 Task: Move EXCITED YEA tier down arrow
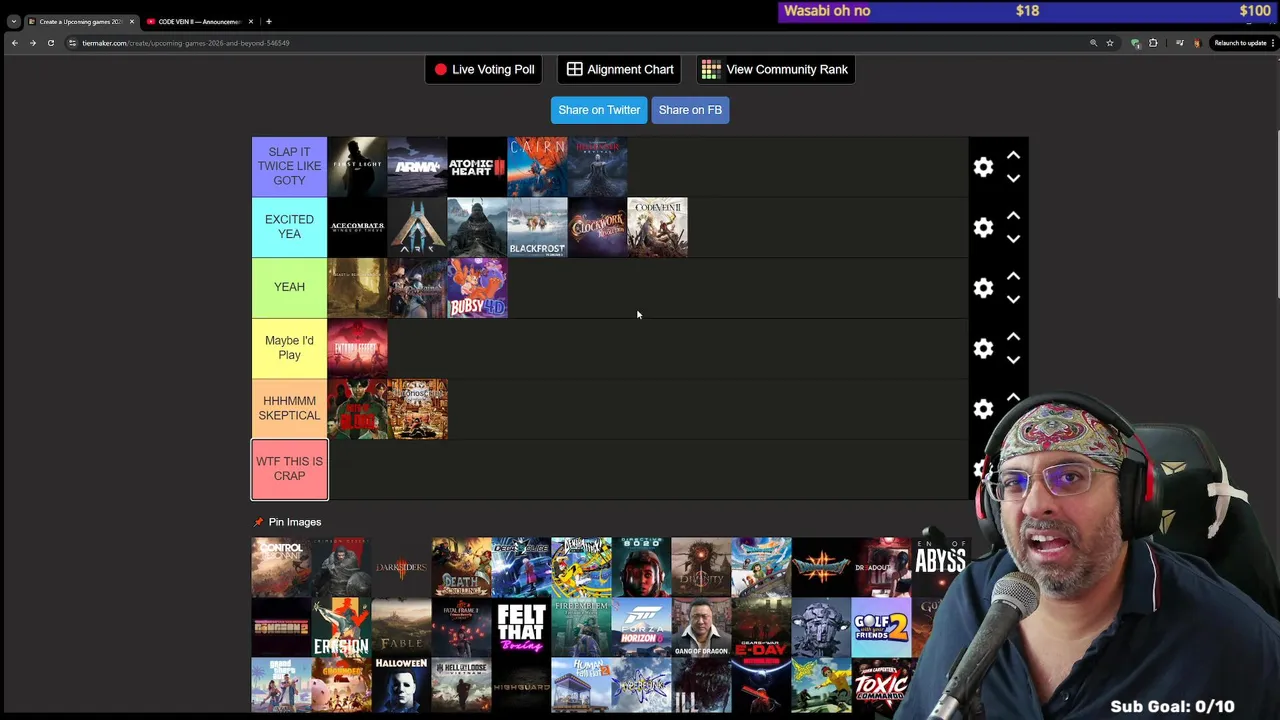[x=1013, y=239]
